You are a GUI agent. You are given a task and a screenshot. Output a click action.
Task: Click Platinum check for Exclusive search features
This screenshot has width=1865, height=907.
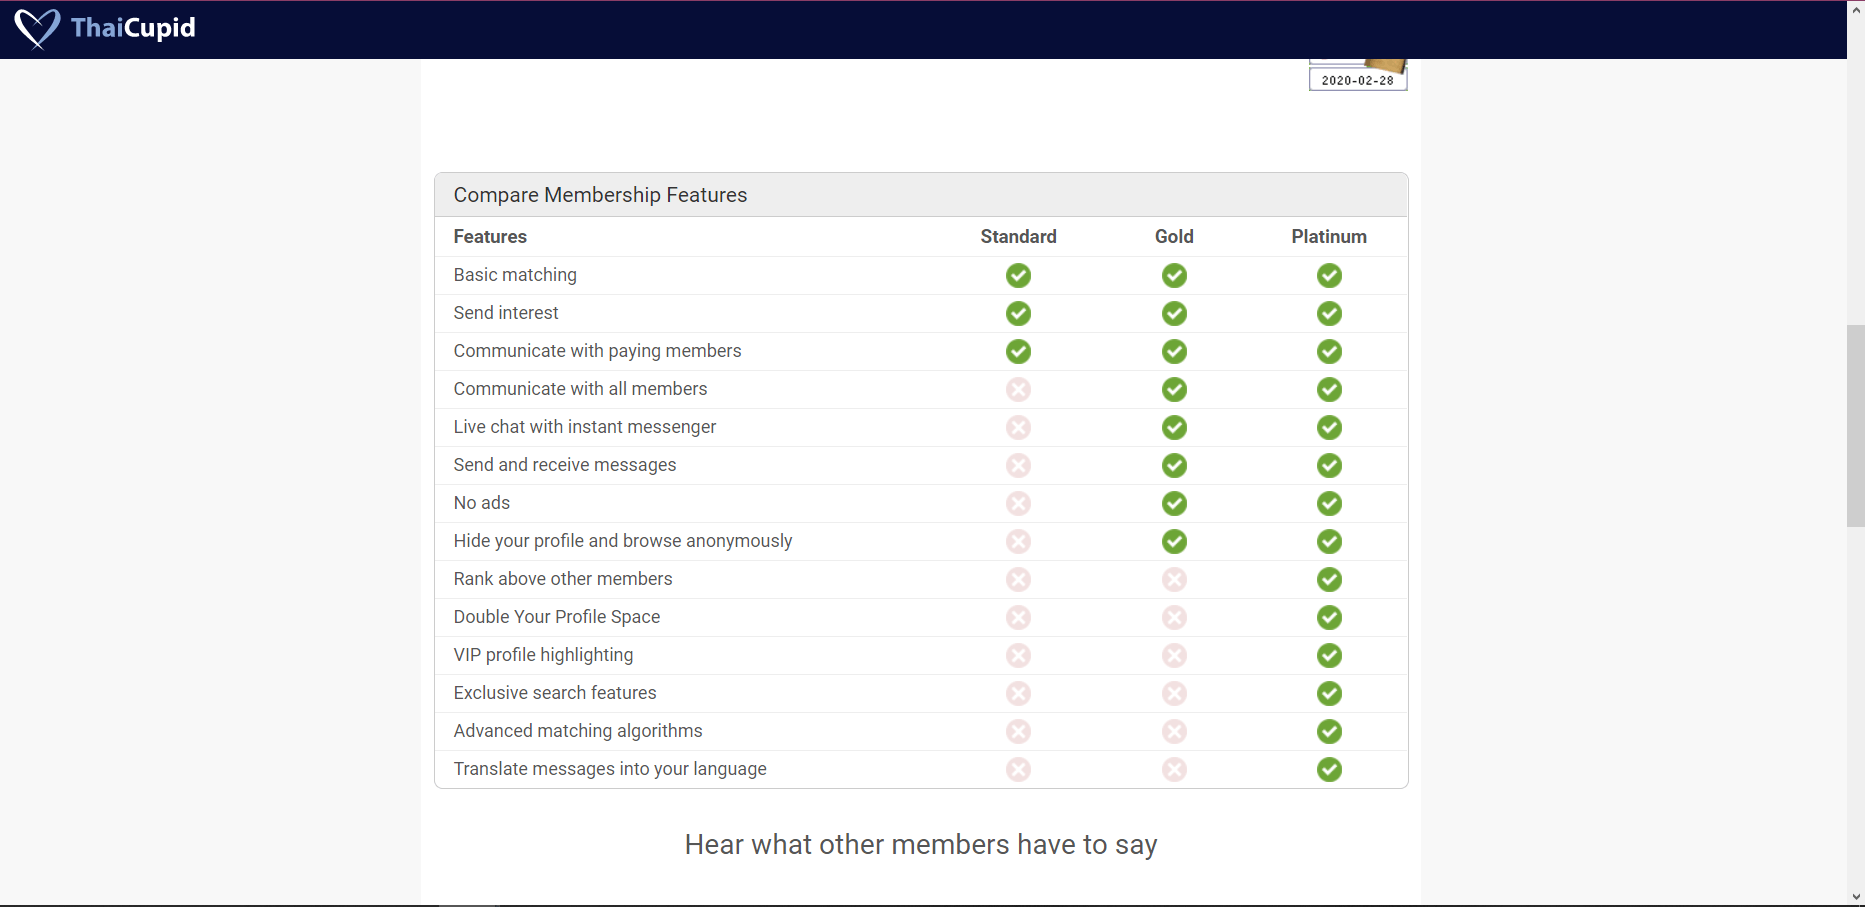tap(1329, 693)
